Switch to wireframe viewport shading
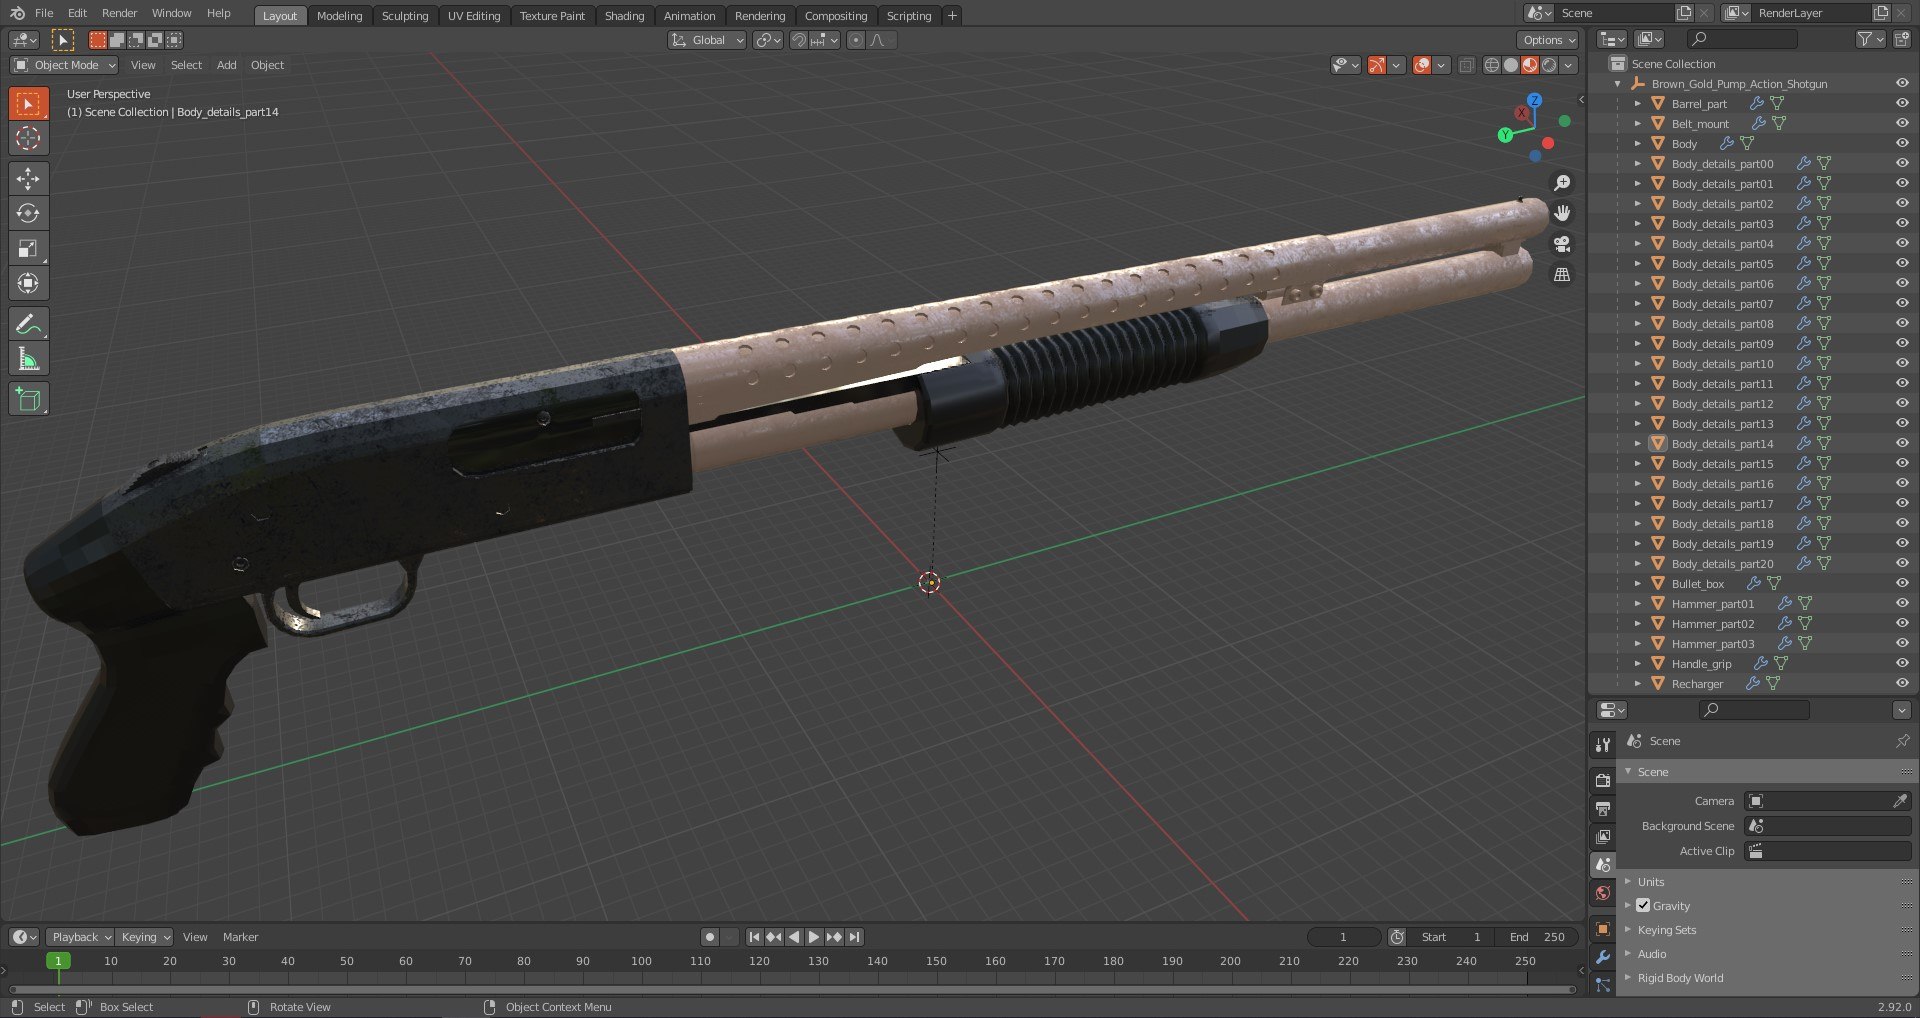 coord(1492,65)
